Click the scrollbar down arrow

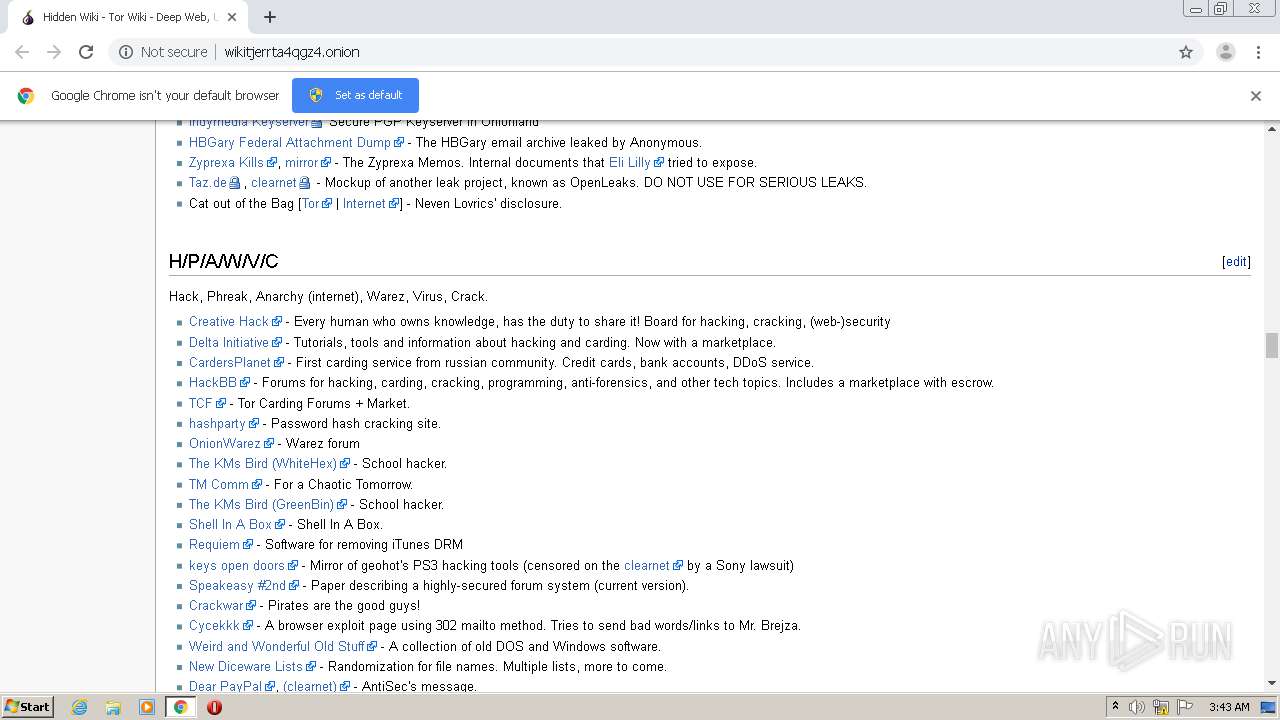[1272, 684]
